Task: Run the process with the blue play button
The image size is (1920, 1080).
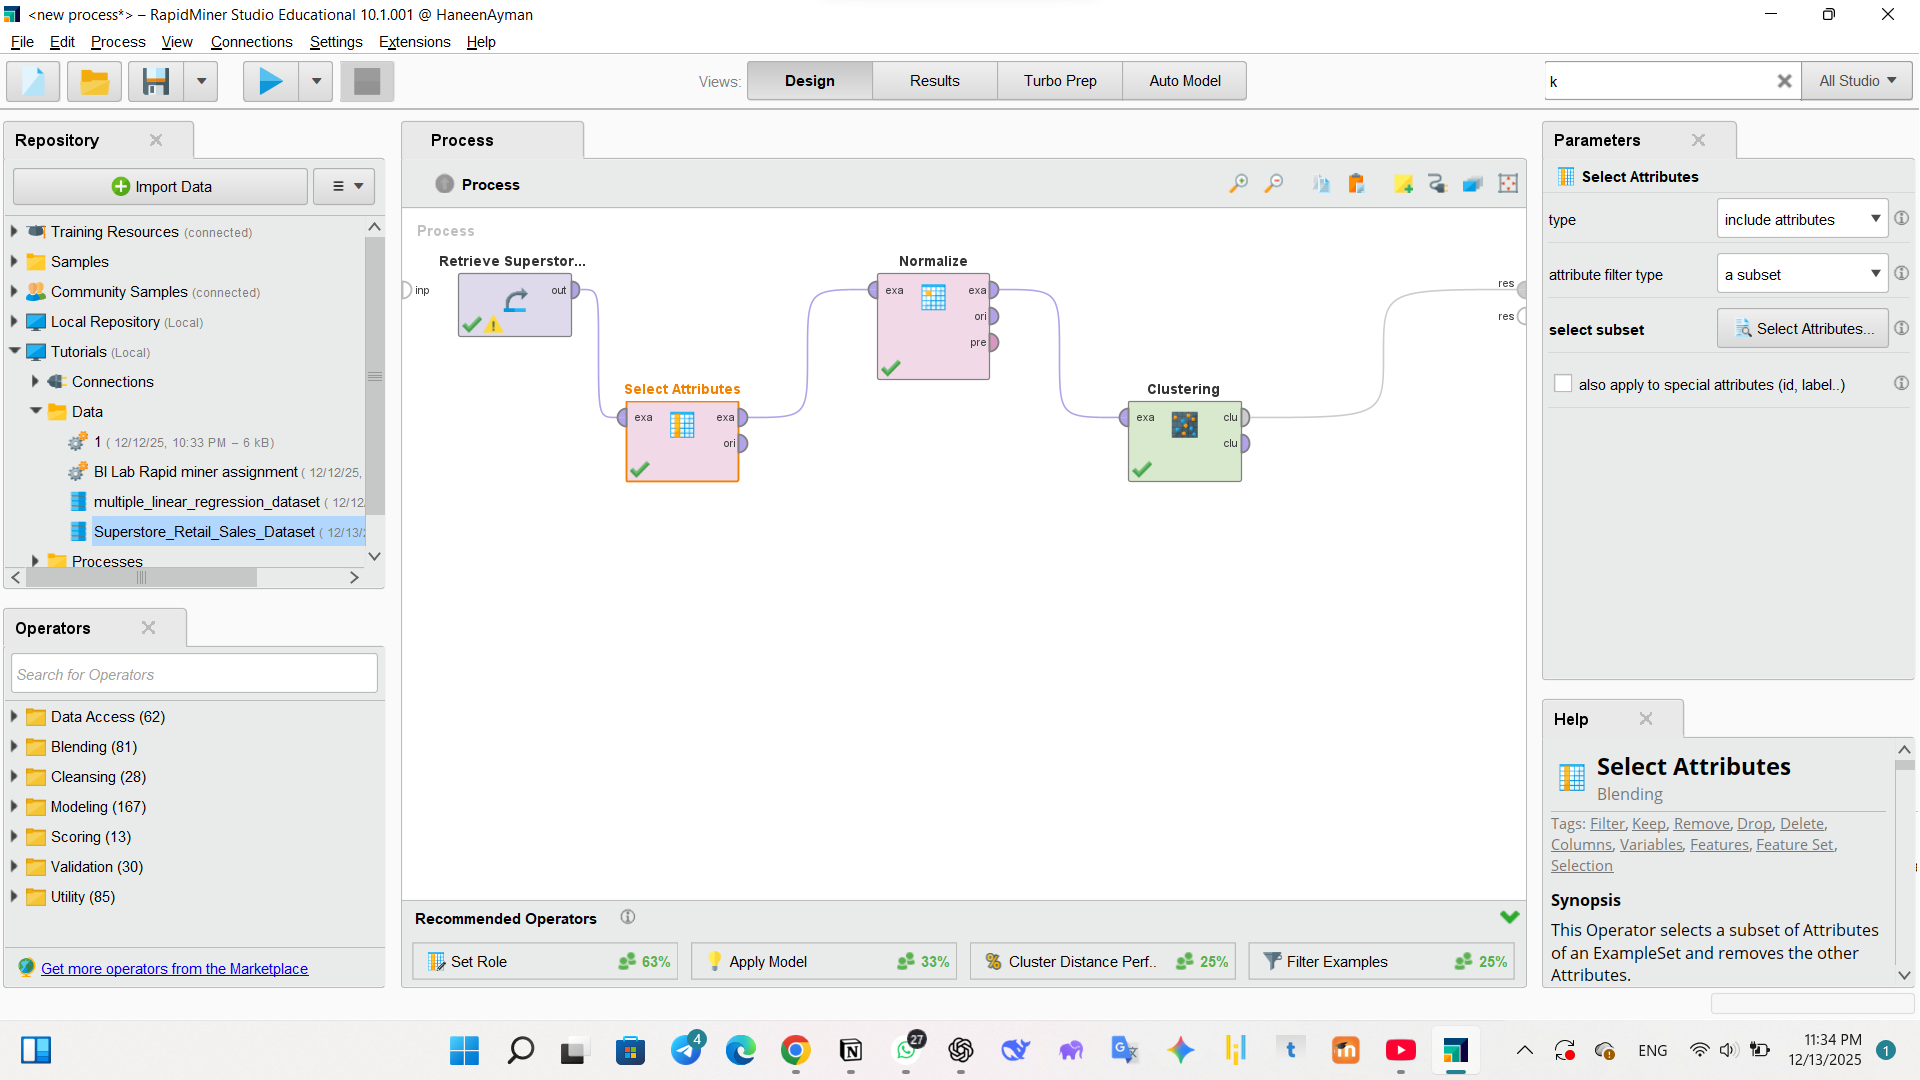Action: point(270,81)
